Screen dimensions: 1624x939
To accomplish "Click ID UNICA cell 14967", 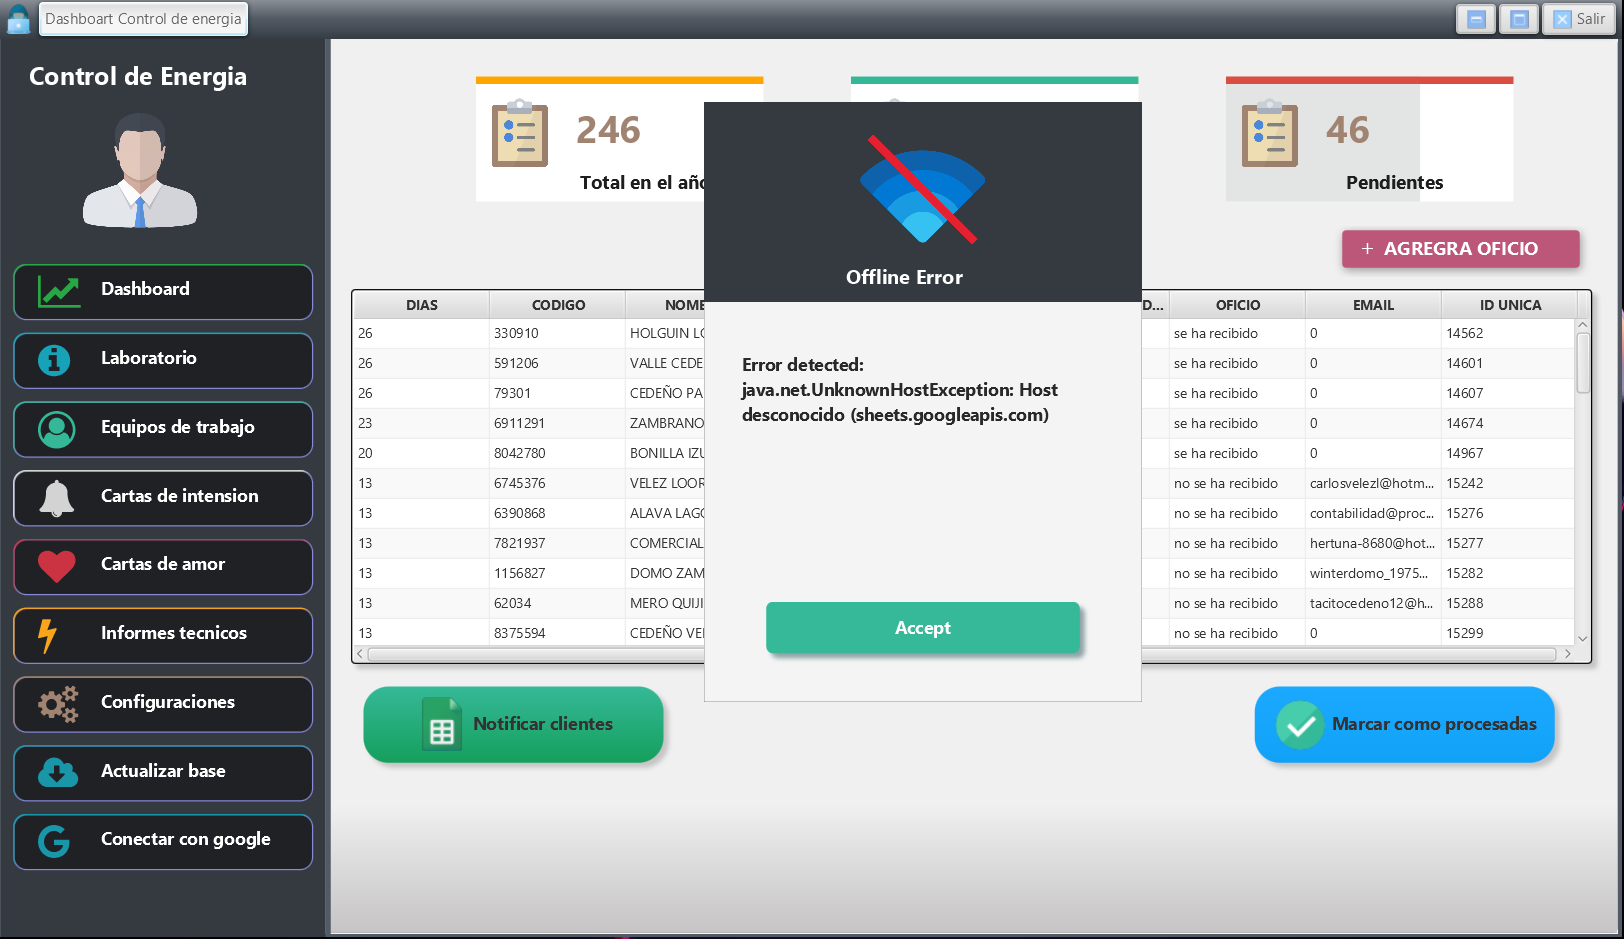I will tap(1509, 454).
